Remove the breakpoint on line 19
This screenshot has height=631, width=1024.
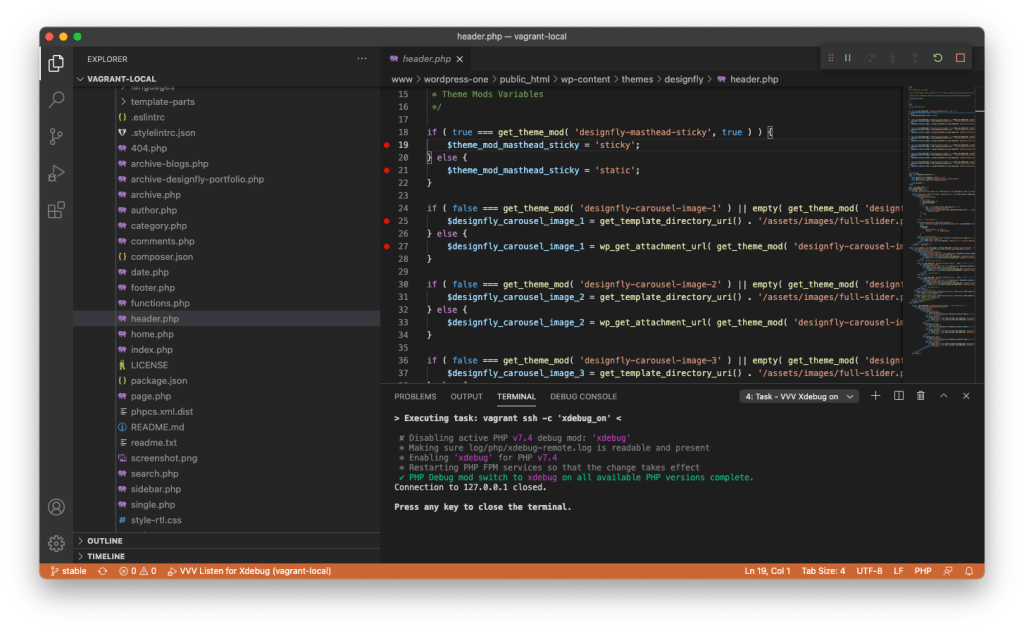pyautogui.click(x=387, y=145)
